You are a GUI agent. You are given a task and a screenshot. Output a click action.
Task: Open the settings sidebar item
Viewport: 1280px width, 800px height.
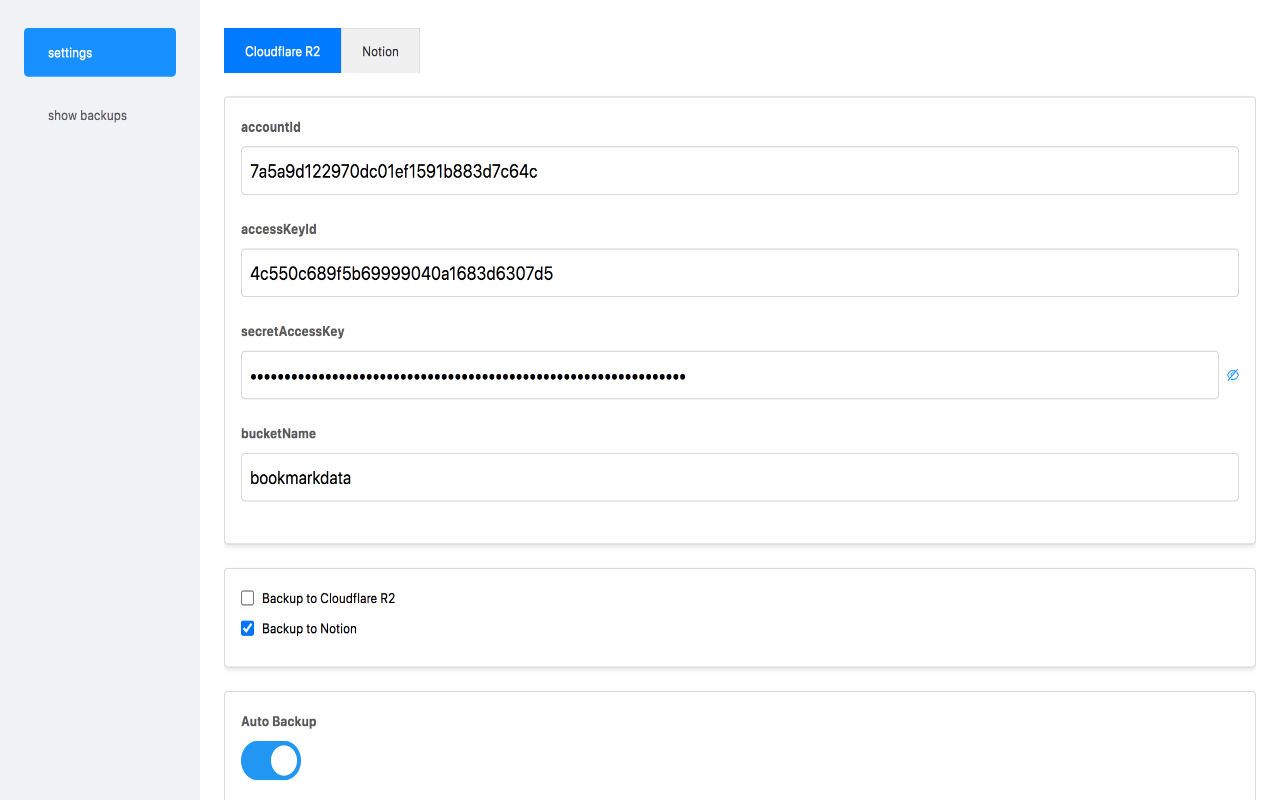point(100,52)
